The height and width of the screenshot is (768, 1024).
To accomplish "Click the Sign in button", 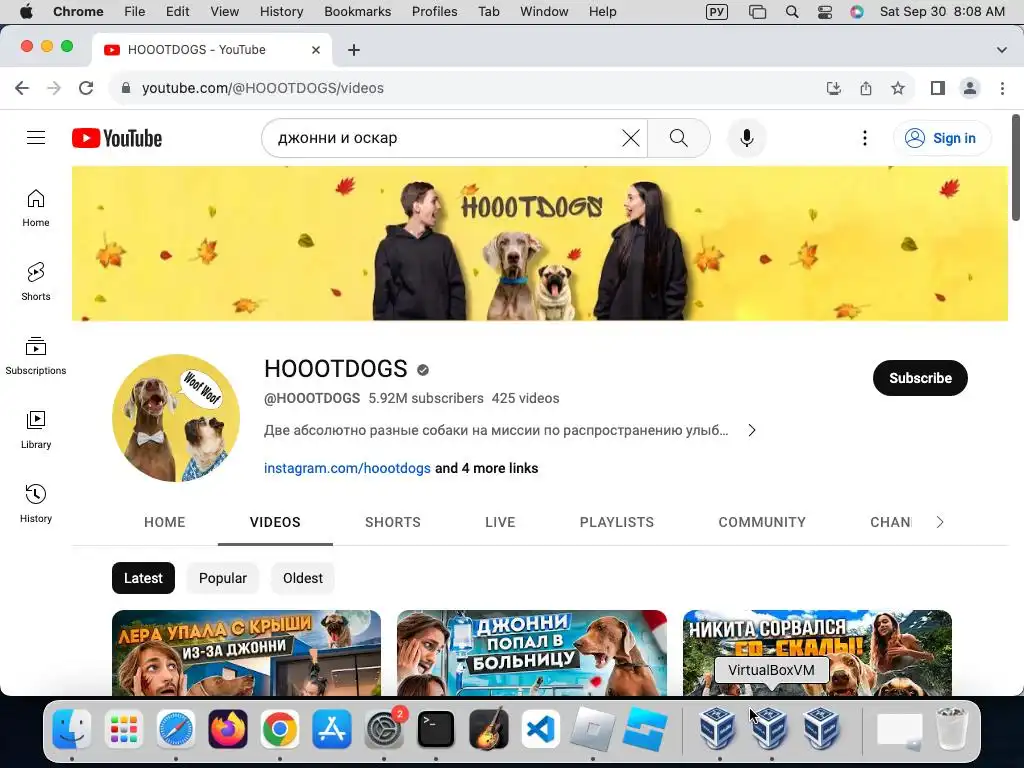I will click(x=942, y=138).
